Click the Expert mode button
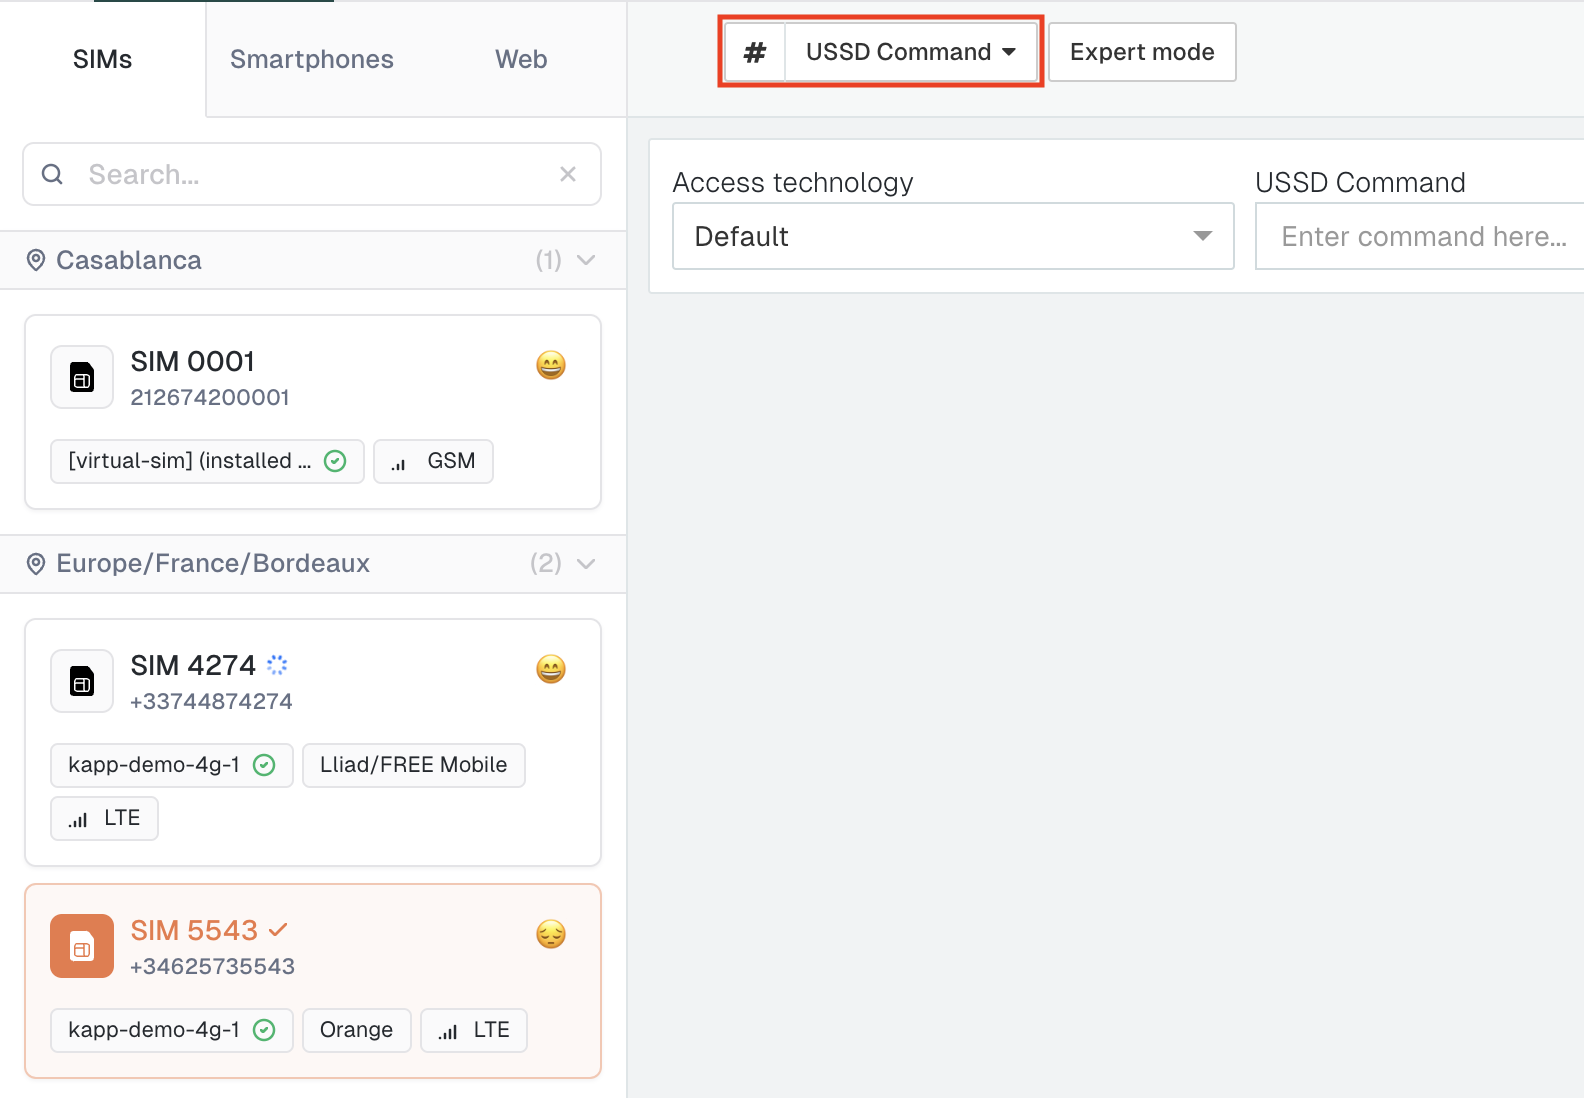Image resolution: width=1584 pixels, height=1098 pixels. [1142, 52]
